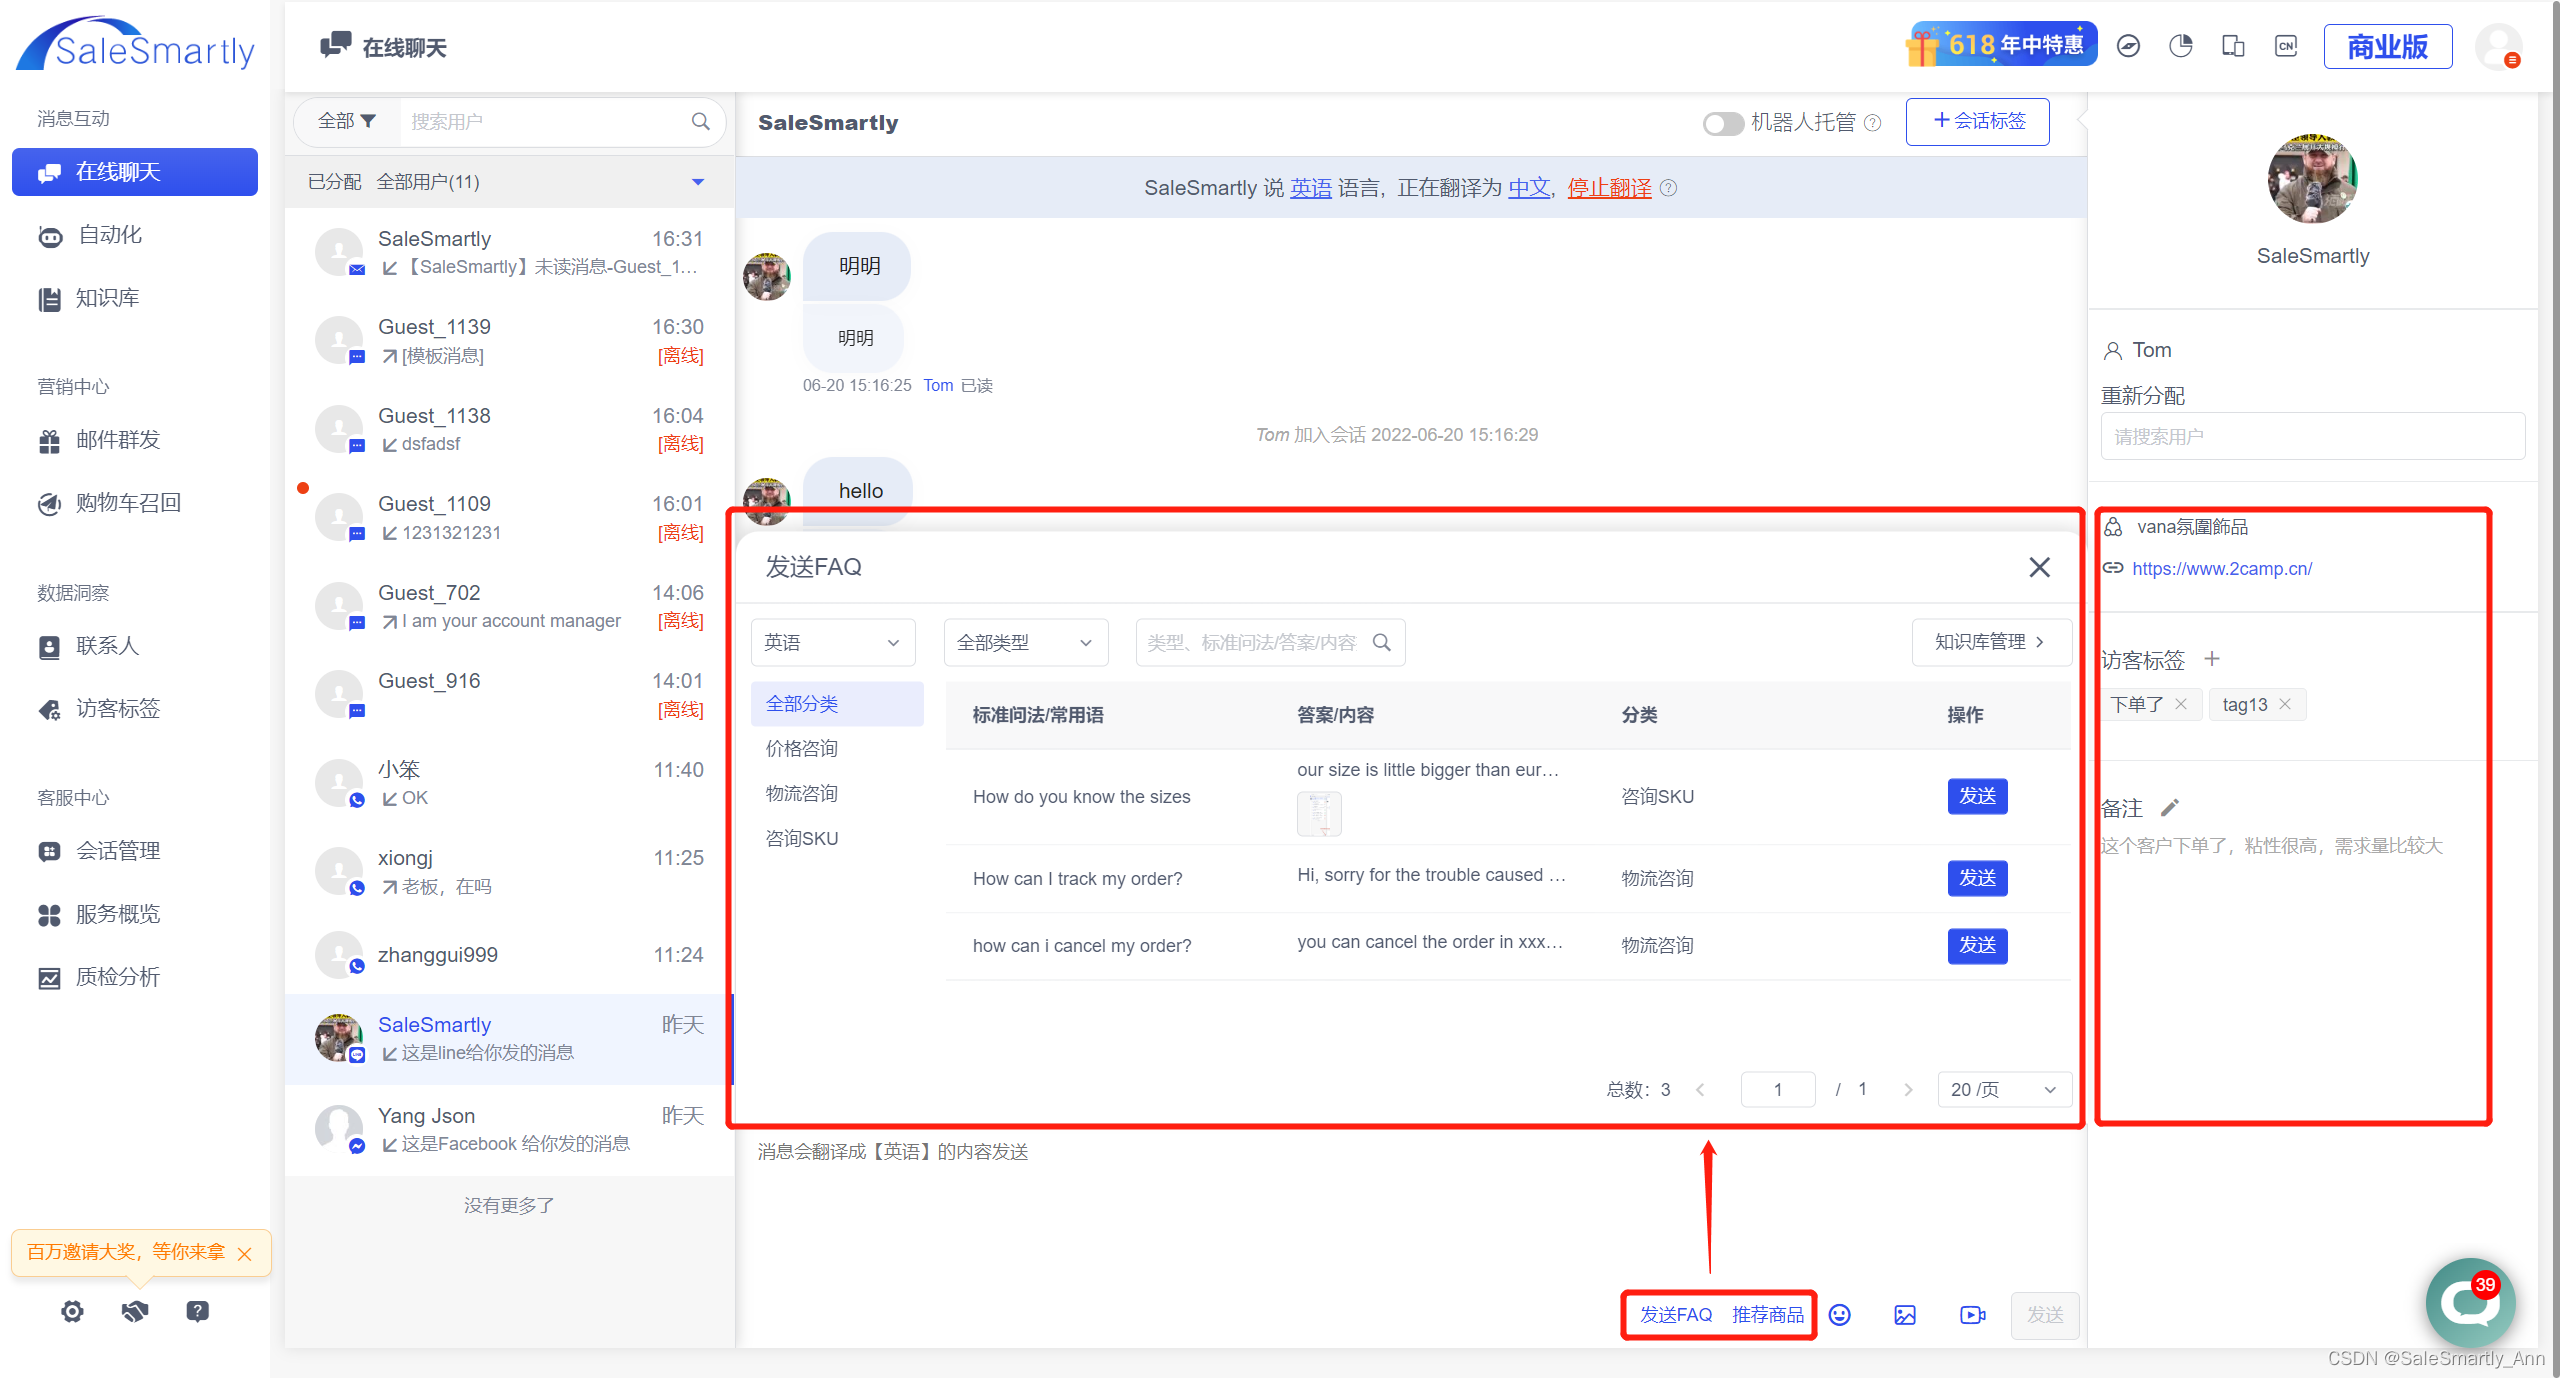Image resolution: width=2560 pixels, height=1378 pixels.
Task: Open 会话管理 in the sidebar
Action: tap(118, 851)
